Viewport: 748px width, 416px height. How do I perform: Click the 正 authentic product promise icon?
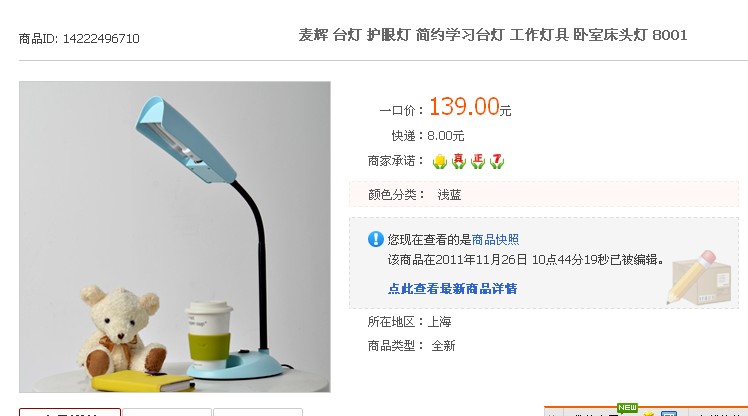[478, 161]
